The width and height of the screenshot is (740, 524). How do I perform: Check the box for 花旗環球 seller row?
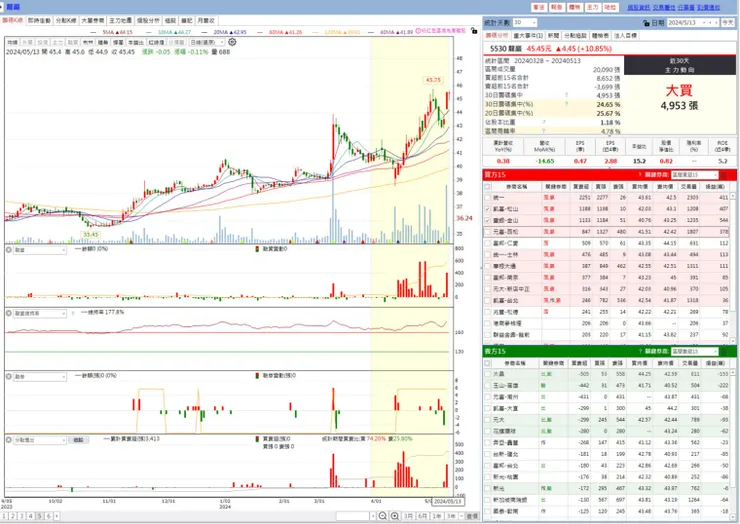point(487,431)
